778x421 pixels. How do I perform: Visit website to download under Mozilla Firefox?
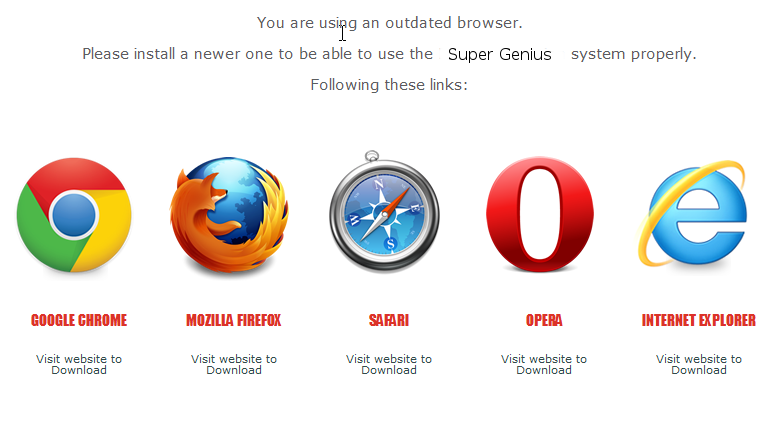click(234, 364)
